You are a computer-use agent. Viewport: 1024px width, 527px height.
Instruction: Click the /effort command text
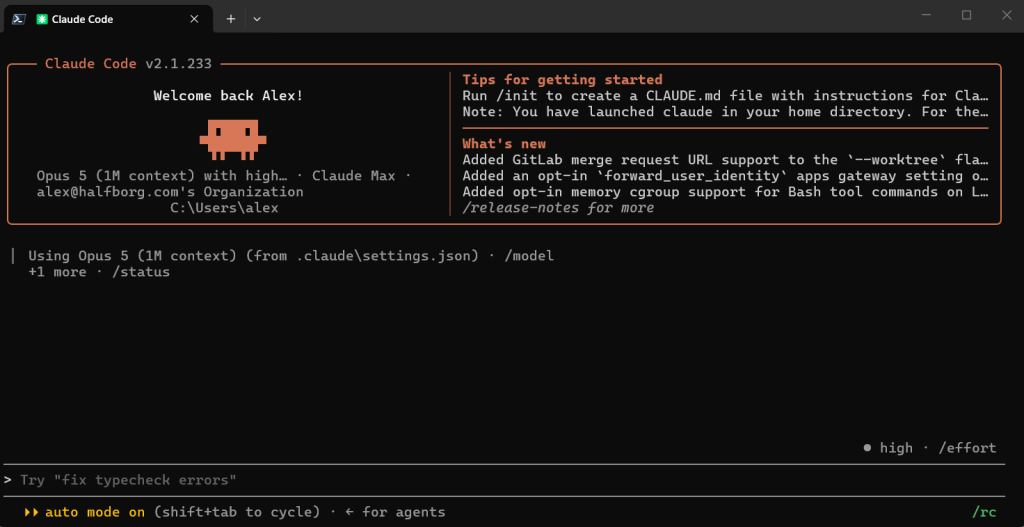(967, 448)
